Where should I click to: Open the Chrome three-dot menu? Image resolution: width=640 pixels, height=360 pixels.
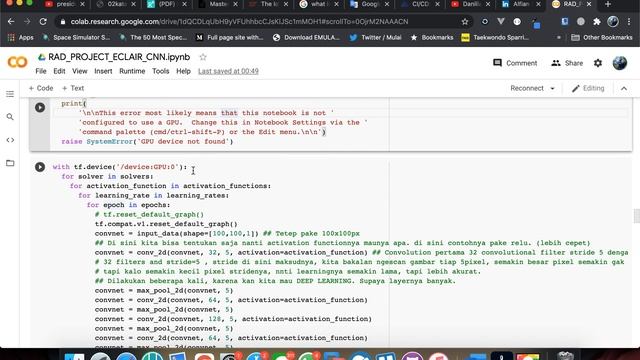click(629, 22)
